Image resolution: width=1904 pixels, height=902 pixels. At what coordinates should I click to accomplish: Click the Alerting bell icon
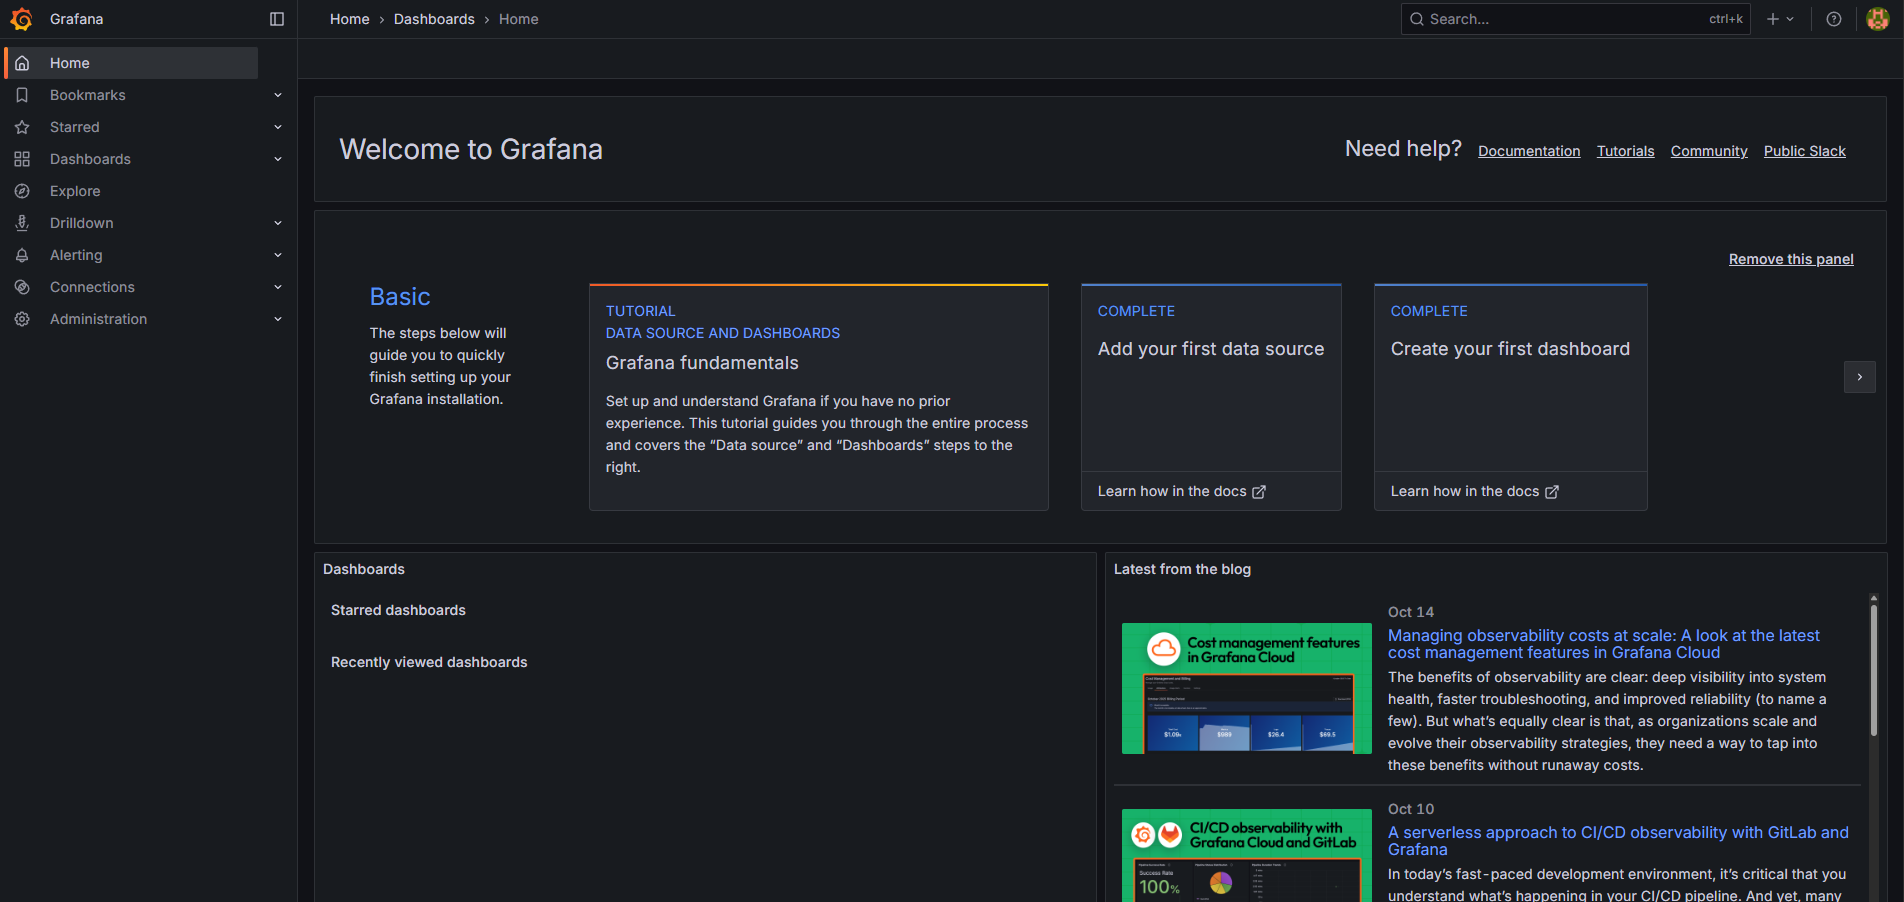(x=22, y=255)
